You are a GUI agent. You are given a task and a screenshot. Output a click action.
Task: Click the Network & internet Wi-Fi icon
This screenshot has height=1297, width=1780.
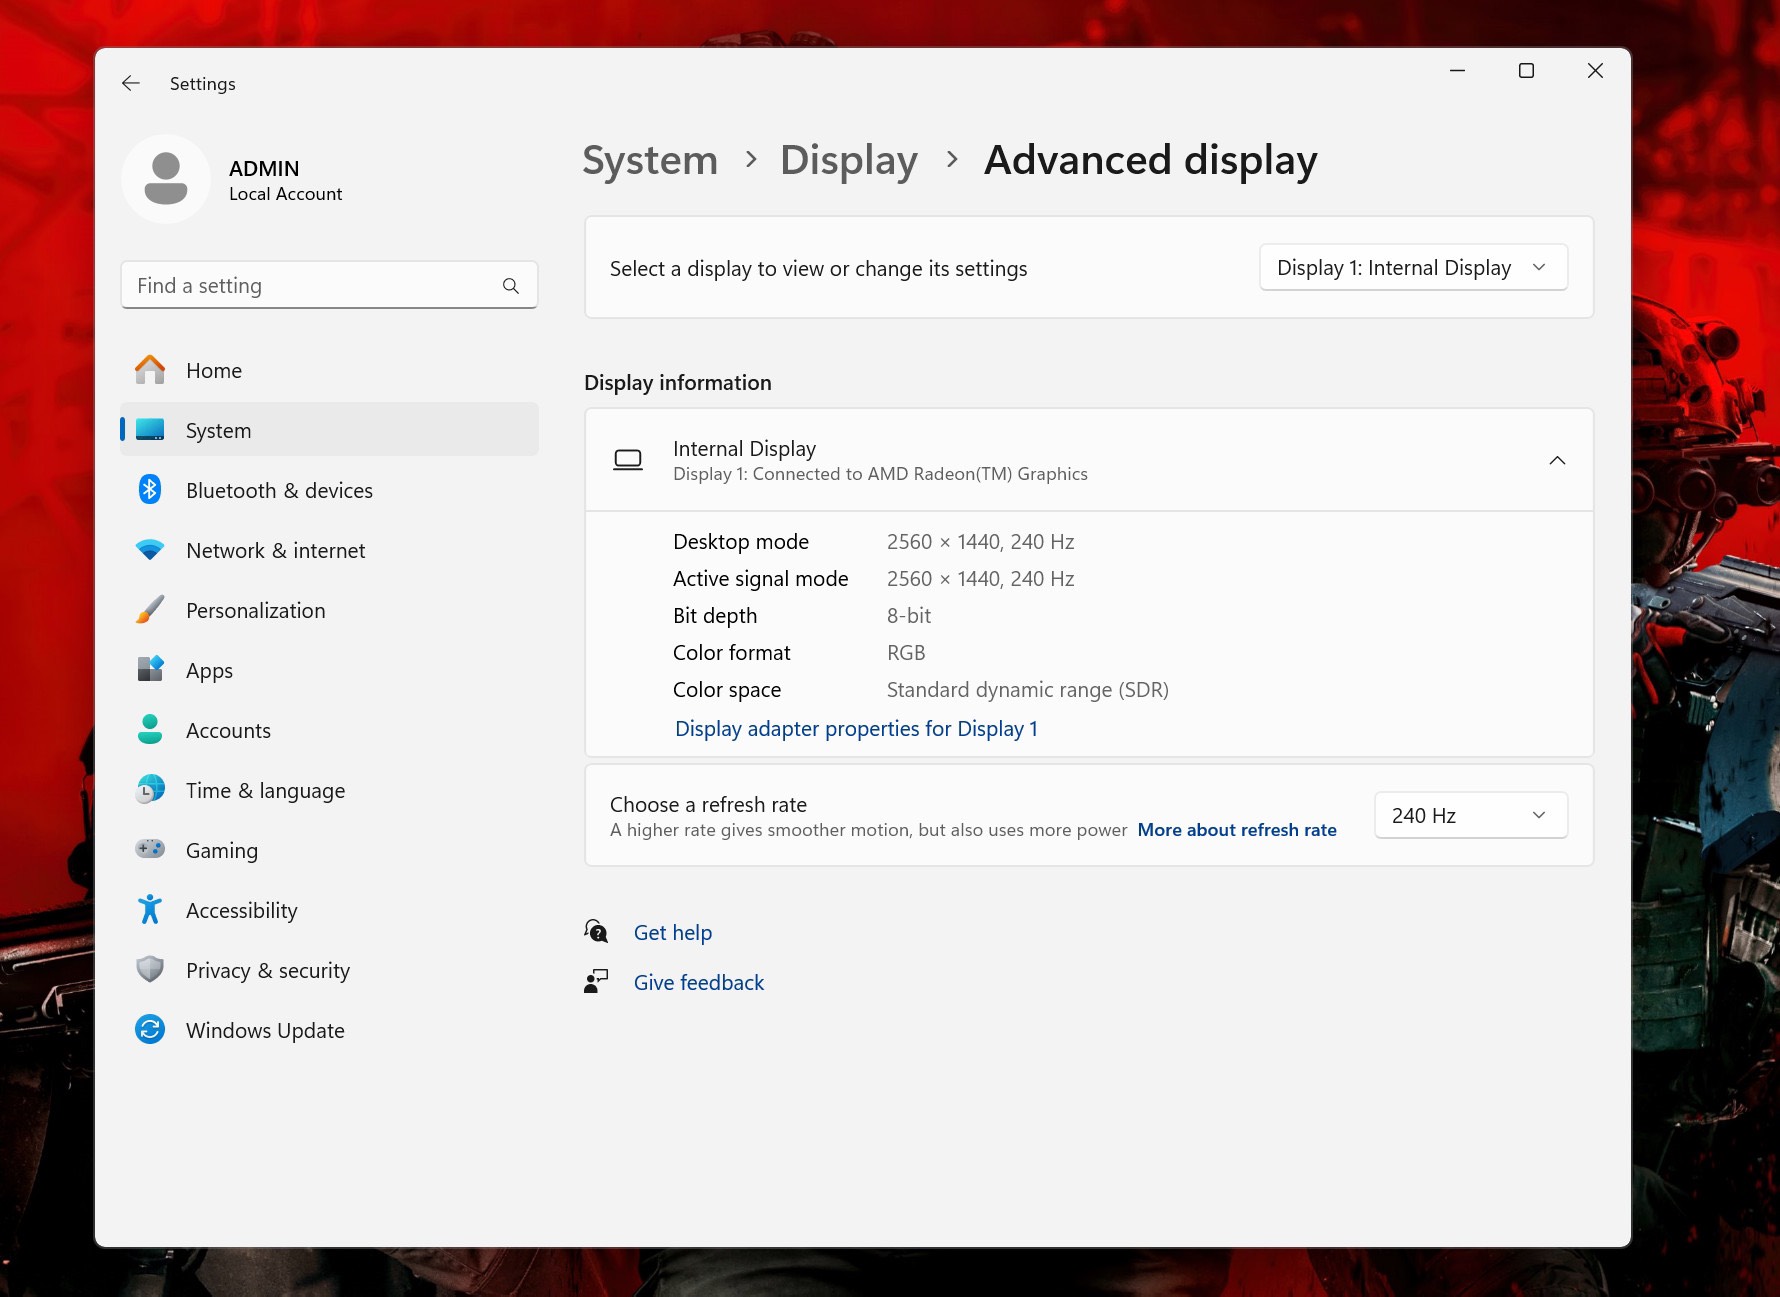coord(150,550)
